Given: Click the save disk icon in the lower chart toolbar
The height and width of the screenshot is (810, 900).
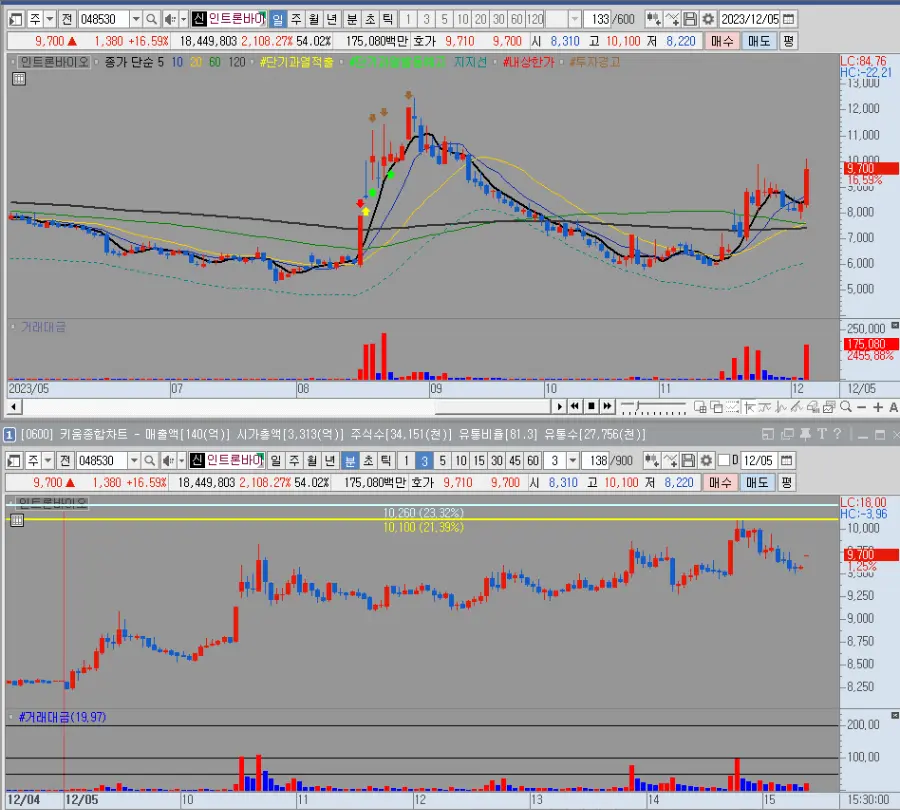Looking at the screenshot, I should 688,460.
